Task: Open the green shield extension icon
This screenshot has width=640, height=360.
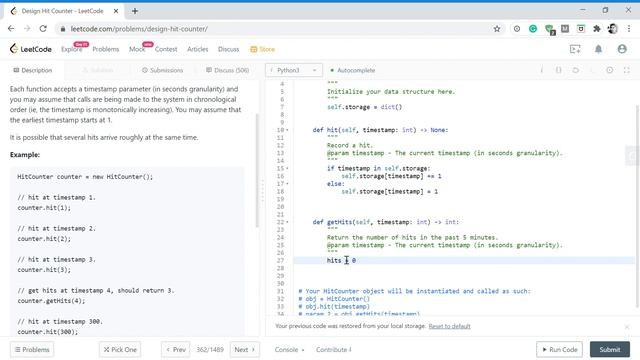Action: [x=549, y=29]
